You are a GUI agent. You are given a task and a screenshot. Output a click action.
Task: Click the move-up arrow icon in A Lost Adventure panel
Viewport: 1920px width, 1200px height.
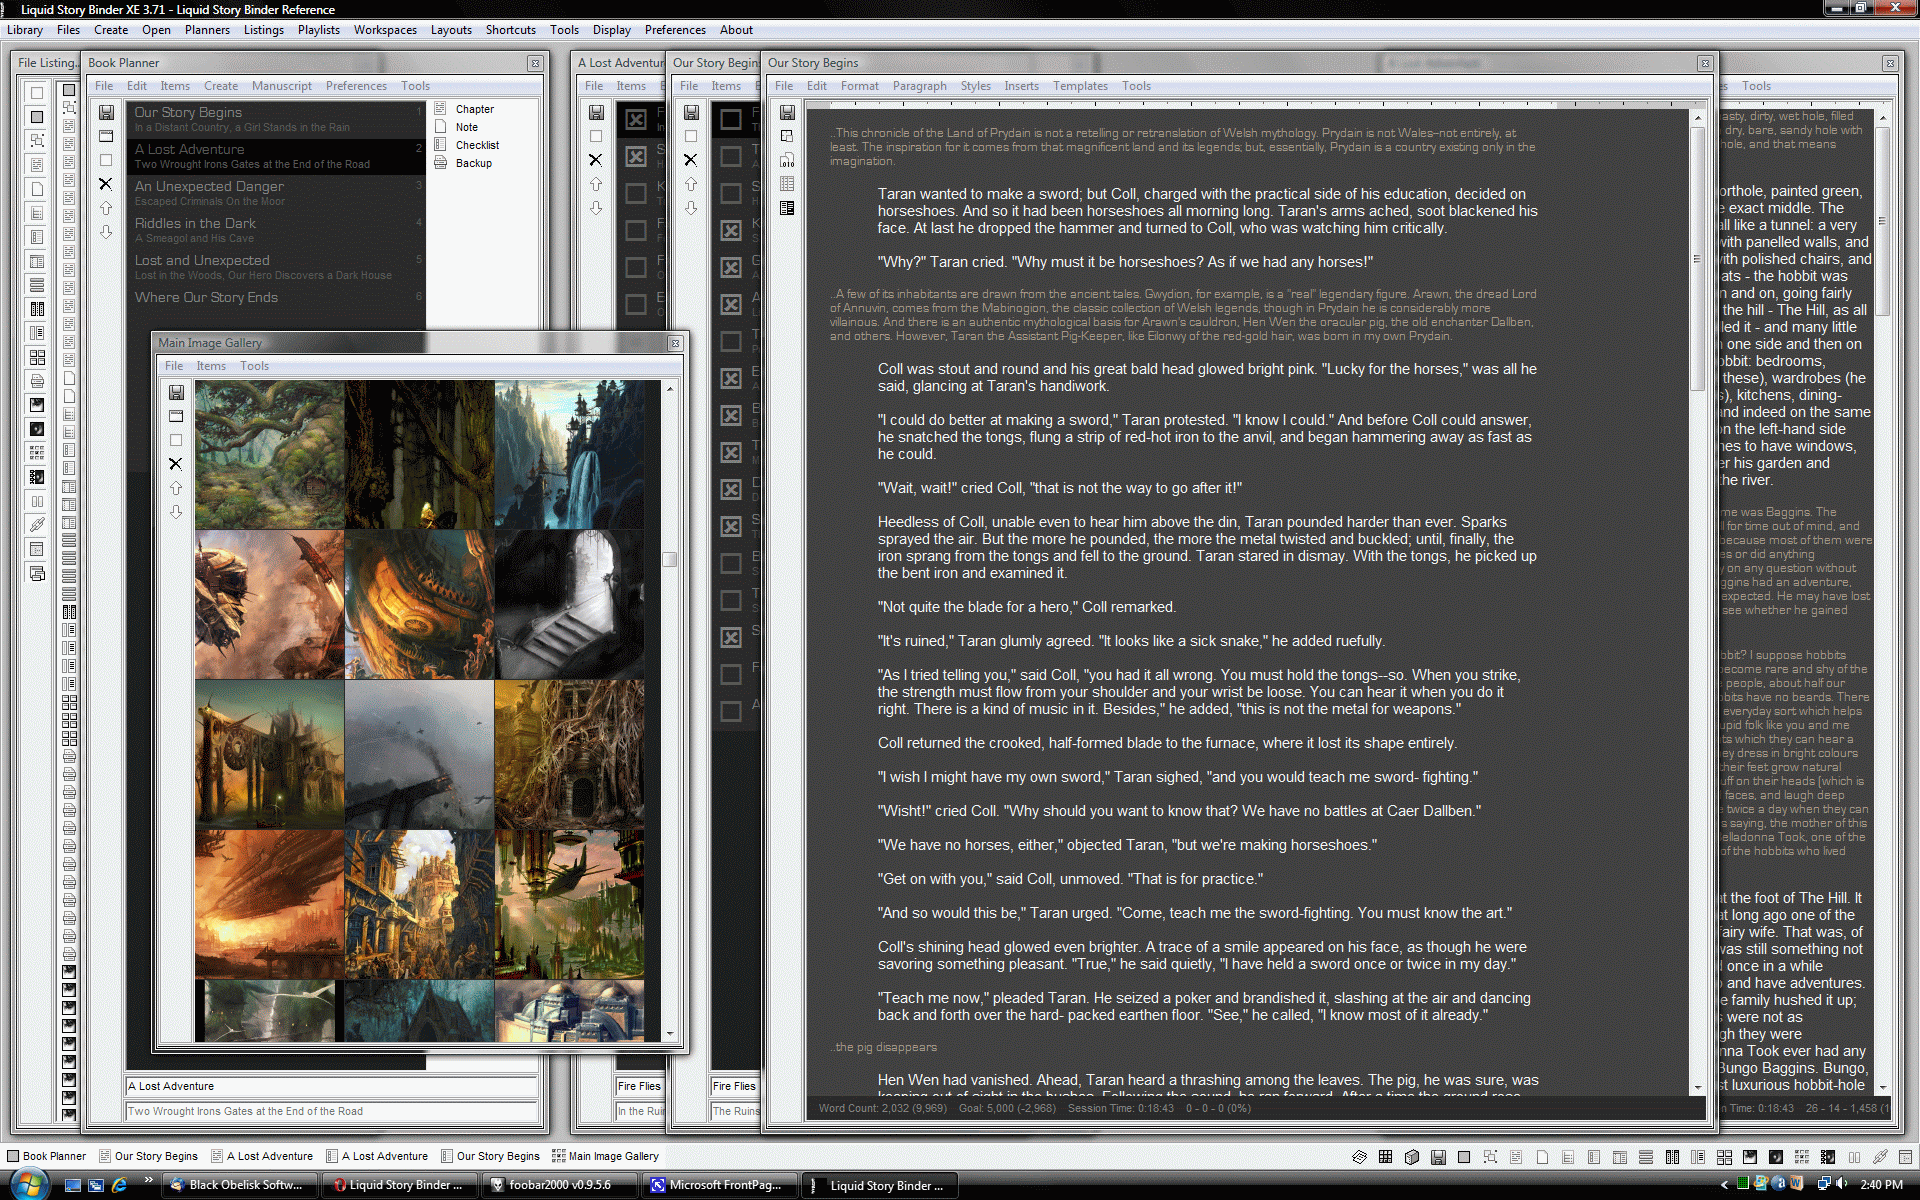point(597,184)
